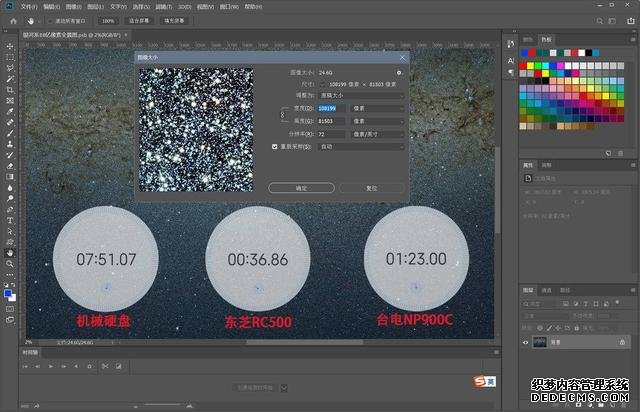The image size is (640, 412).
Task: Select the Lasso tool
Action: point(10,68)
